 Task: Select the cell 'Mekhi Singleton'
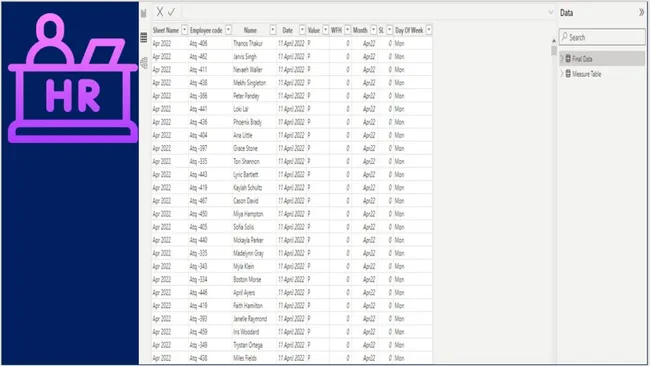255,82
